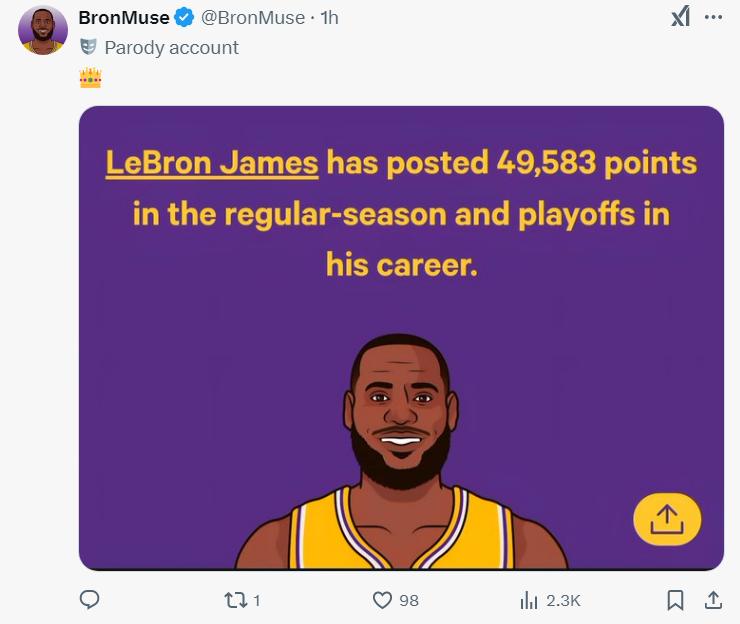This screenshot has height=624, width=740.
Task: Click the yellow share button on image
Action: point(667,519)
